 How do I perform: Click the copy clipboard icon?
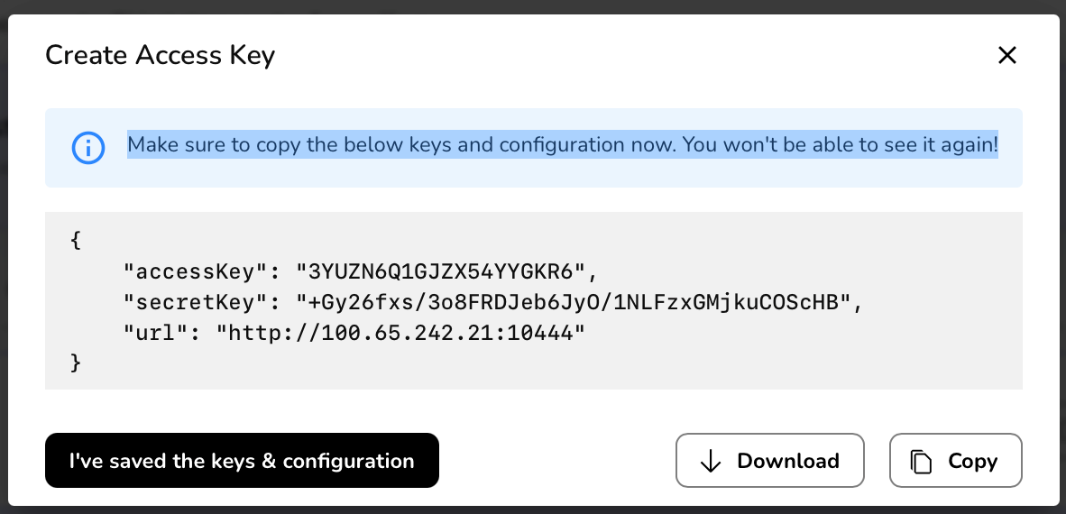coord(920,461)
